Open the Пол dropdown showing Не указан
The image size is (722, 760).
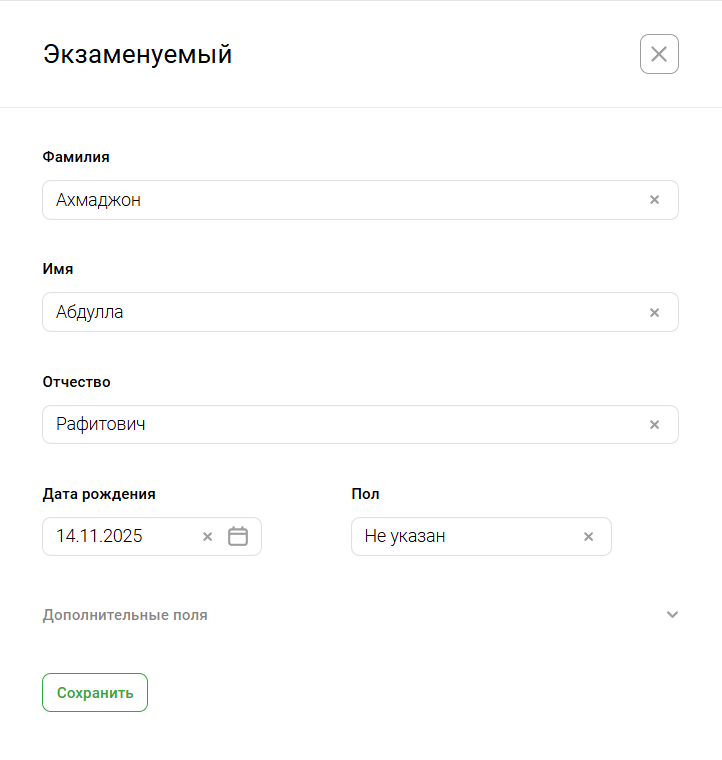pos(460,536)
